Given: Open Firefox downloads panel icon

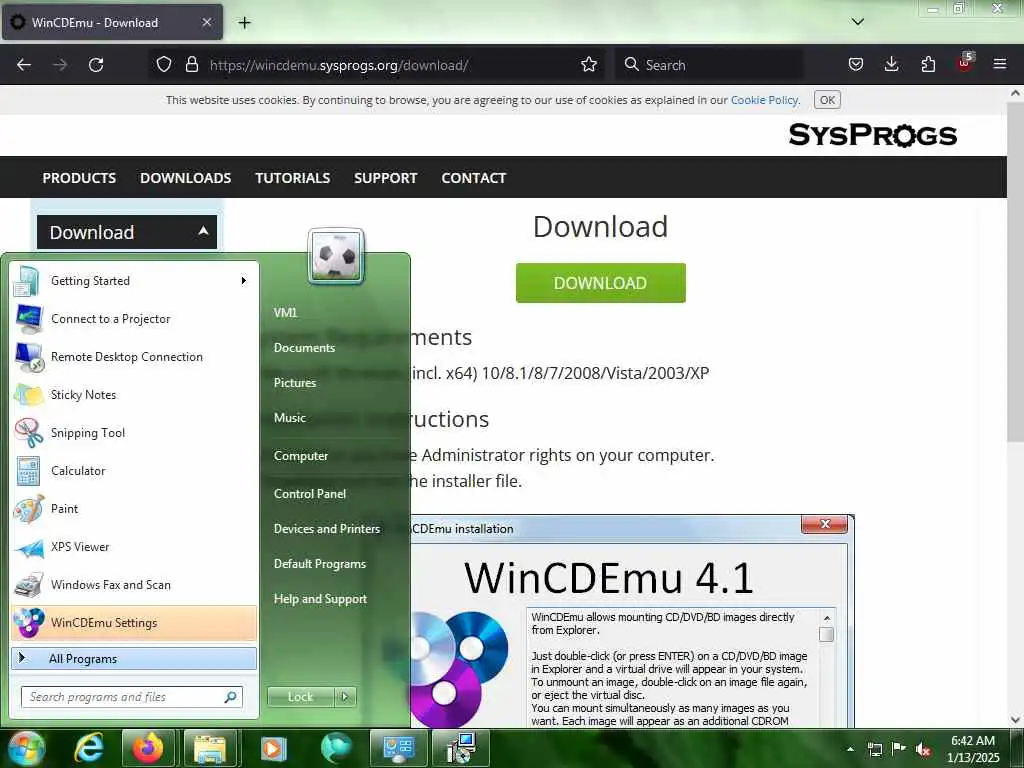Looking at the screenshot, I should (x=891, y=65).
